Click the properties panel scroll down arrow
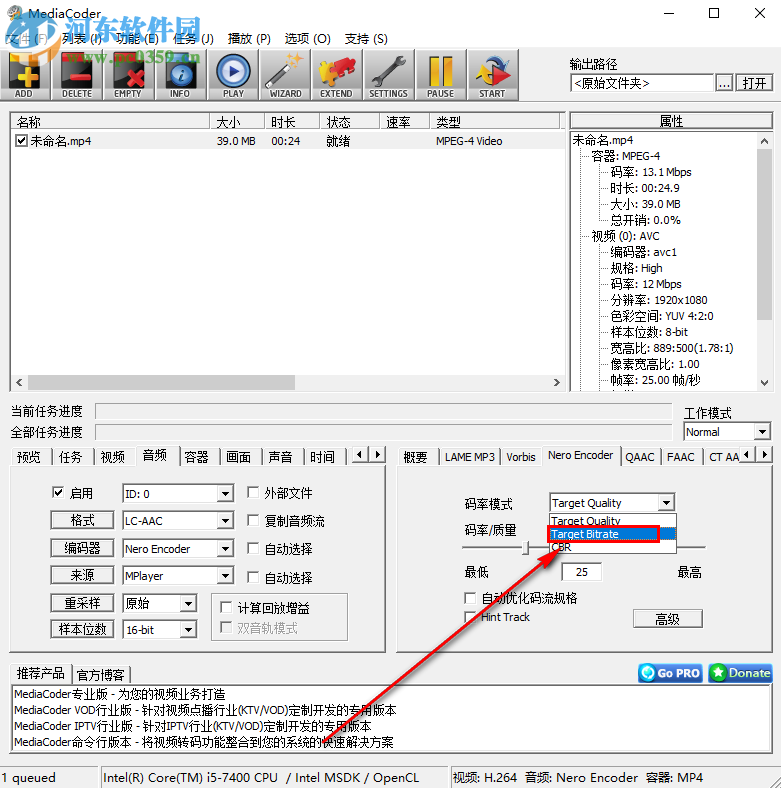 [x=764, y=382]
